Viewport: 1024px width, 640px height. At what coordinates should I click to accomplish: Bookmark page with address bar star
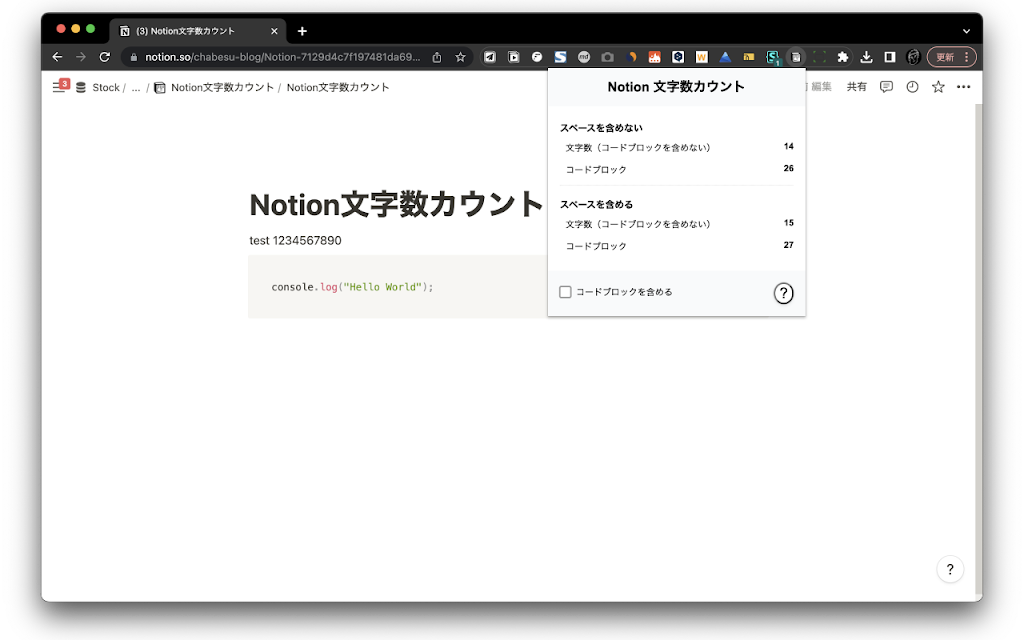point(460,57)
